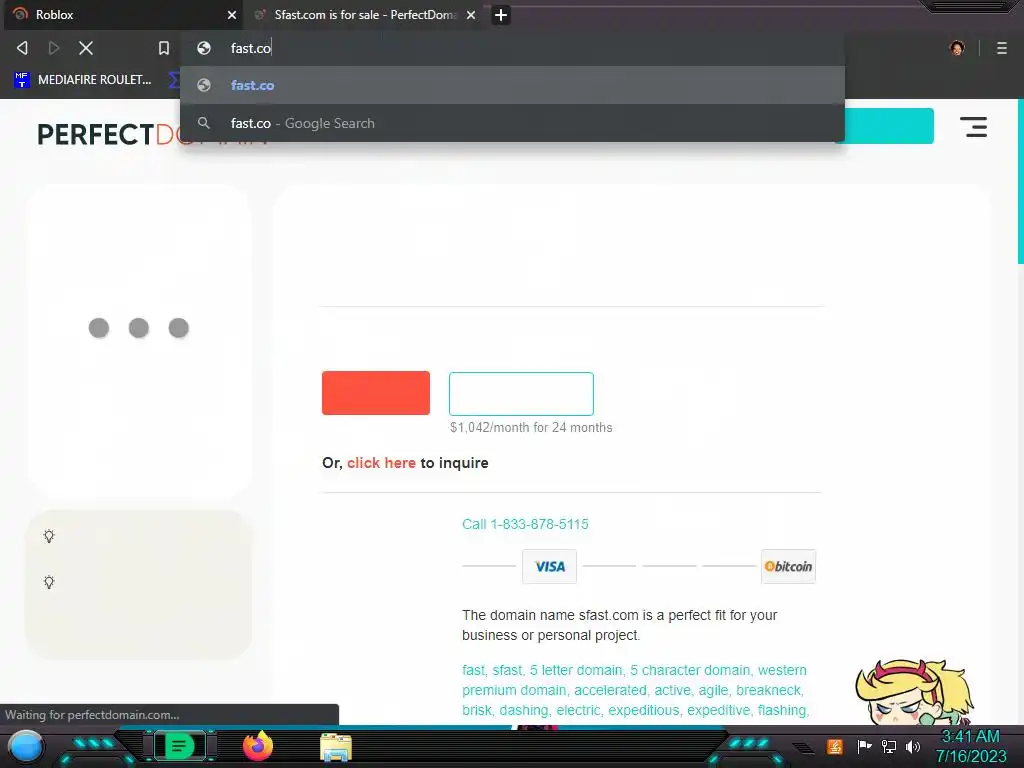This screenshot has height=768, width=1024.
Task: Click the cartoon character mascot on desktop
Action: [914, 692]
